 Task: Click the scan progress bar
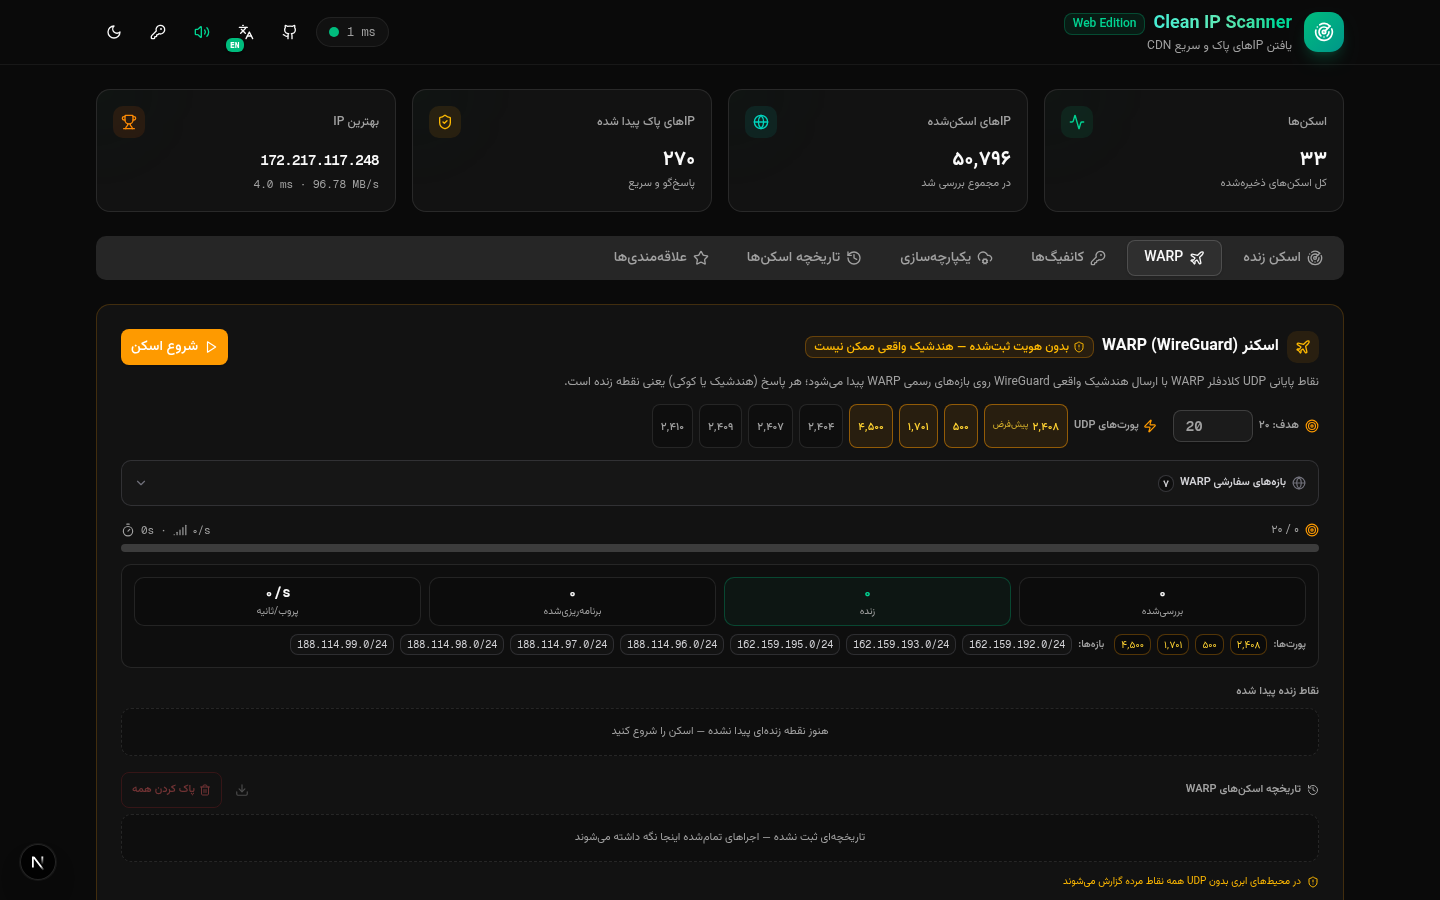720,548
